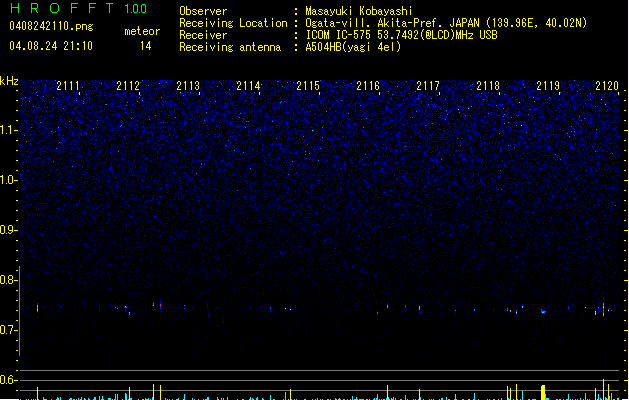Select the Ogata-vill. Akita-Pref. JAPAN location text
The image size is (629, 400).
(446, 23)
